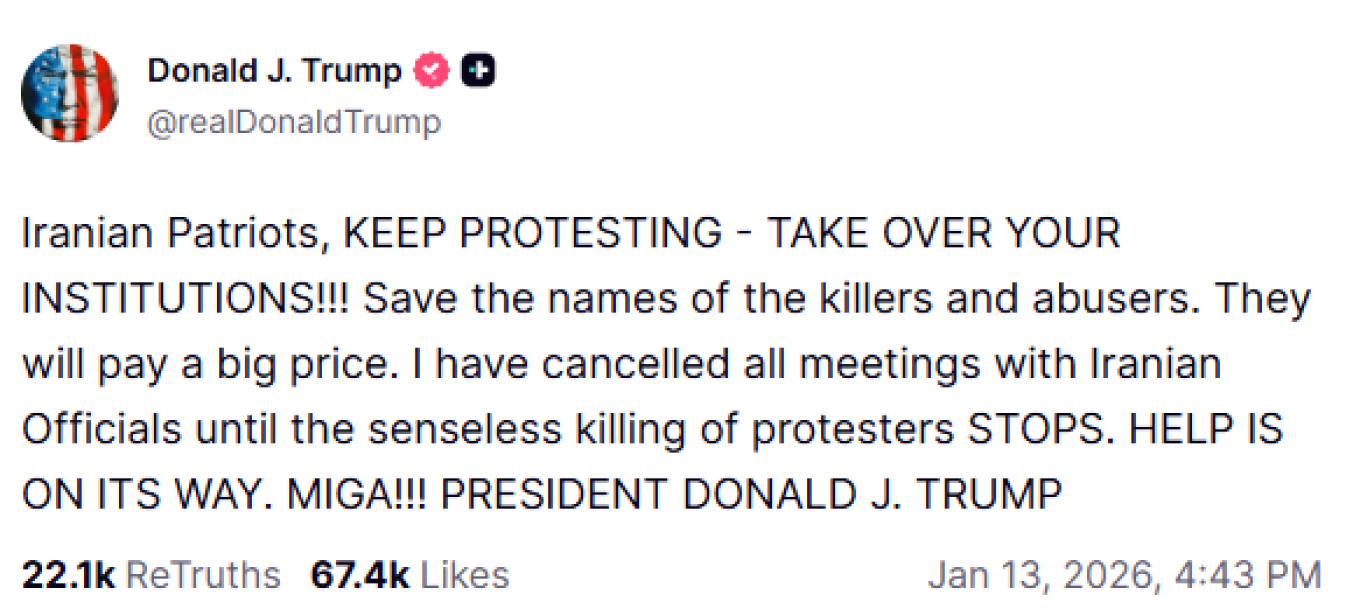Open the Donald J. Trump display name
The width and height of the screenshot is (1360, 609).
tap(274, 72)
